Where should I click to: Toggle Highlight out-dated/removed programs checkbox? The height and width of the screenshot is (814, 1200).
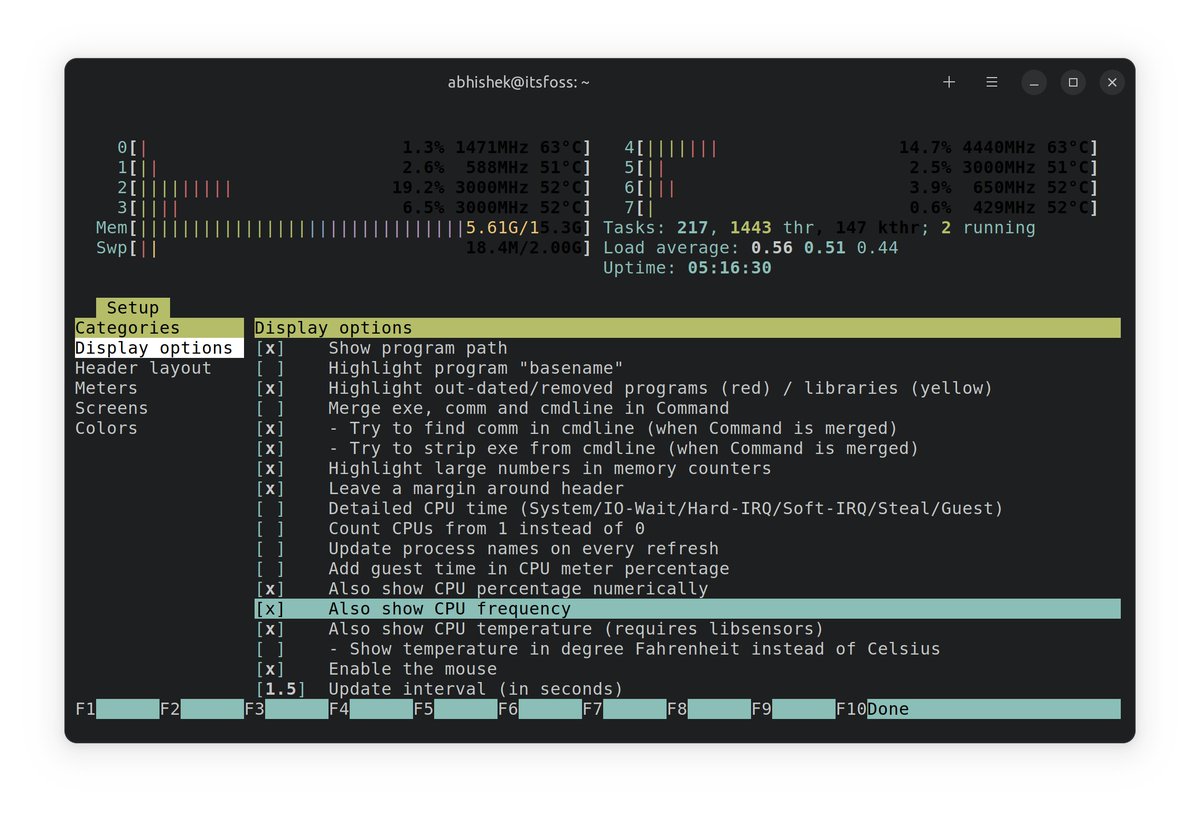point(270,388)
